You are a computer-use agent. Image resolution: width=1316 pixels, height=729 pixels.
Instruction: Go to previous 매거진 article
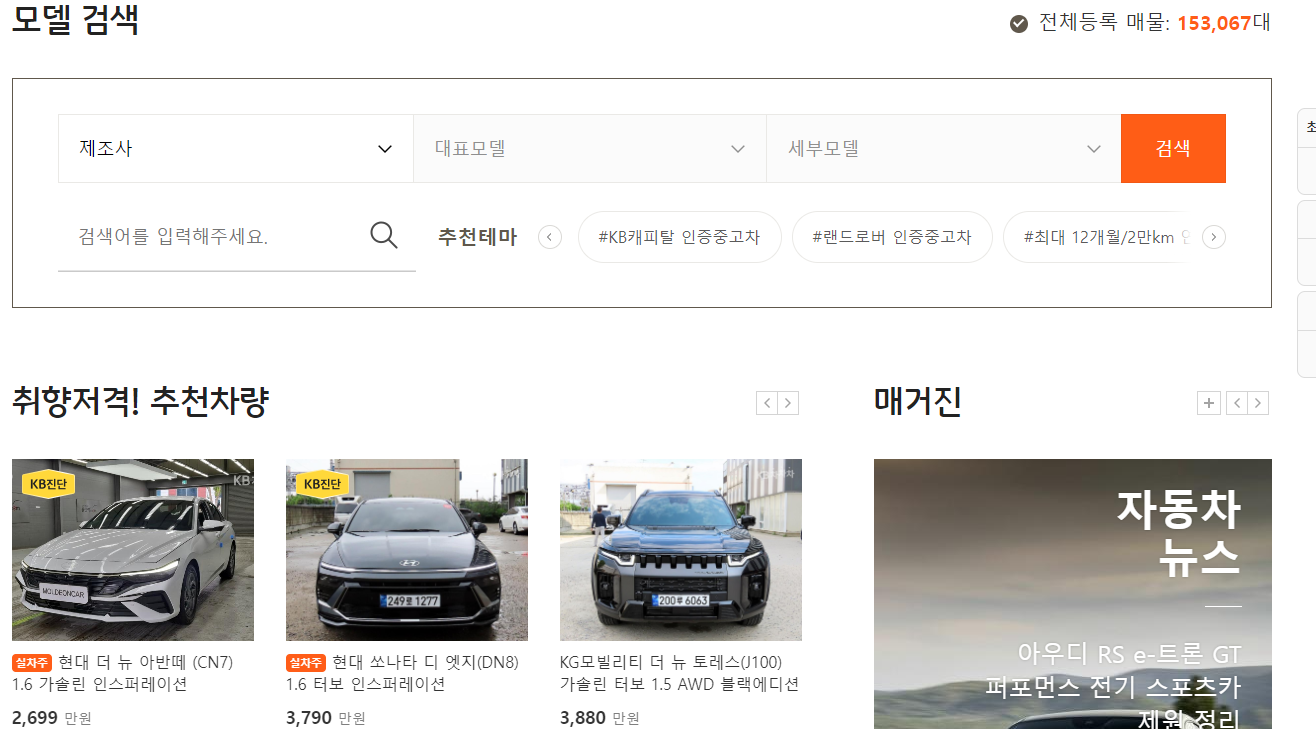(x=1237, y=403)
